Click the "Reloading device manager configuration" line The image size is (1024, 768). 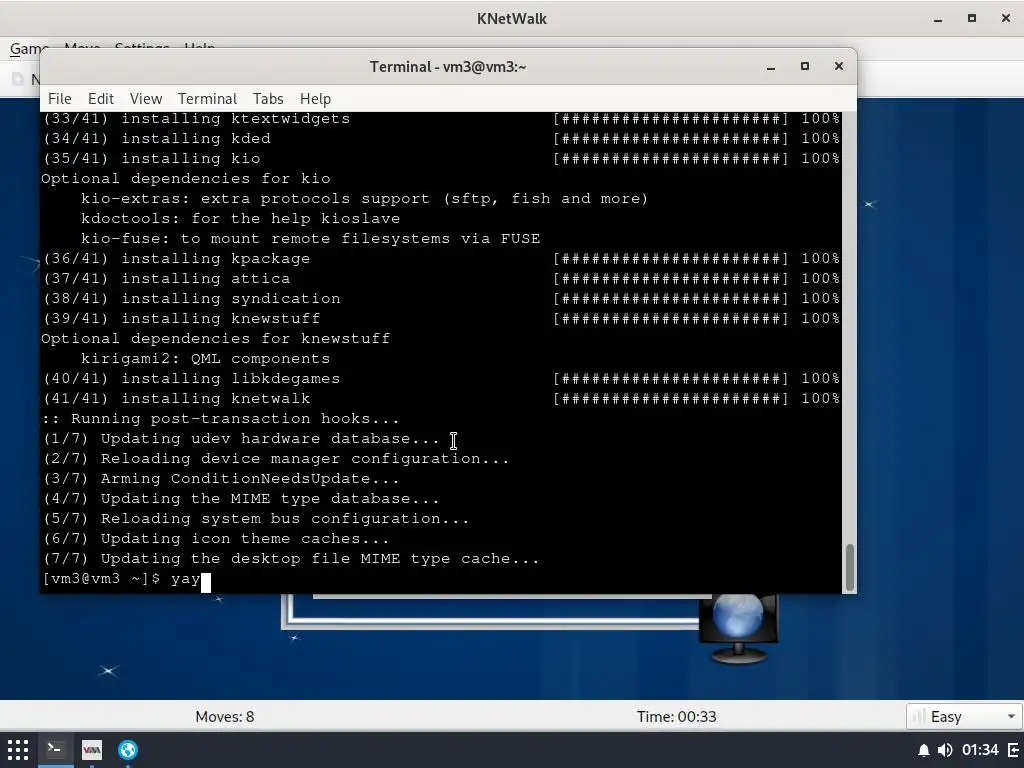pos(276,458)
